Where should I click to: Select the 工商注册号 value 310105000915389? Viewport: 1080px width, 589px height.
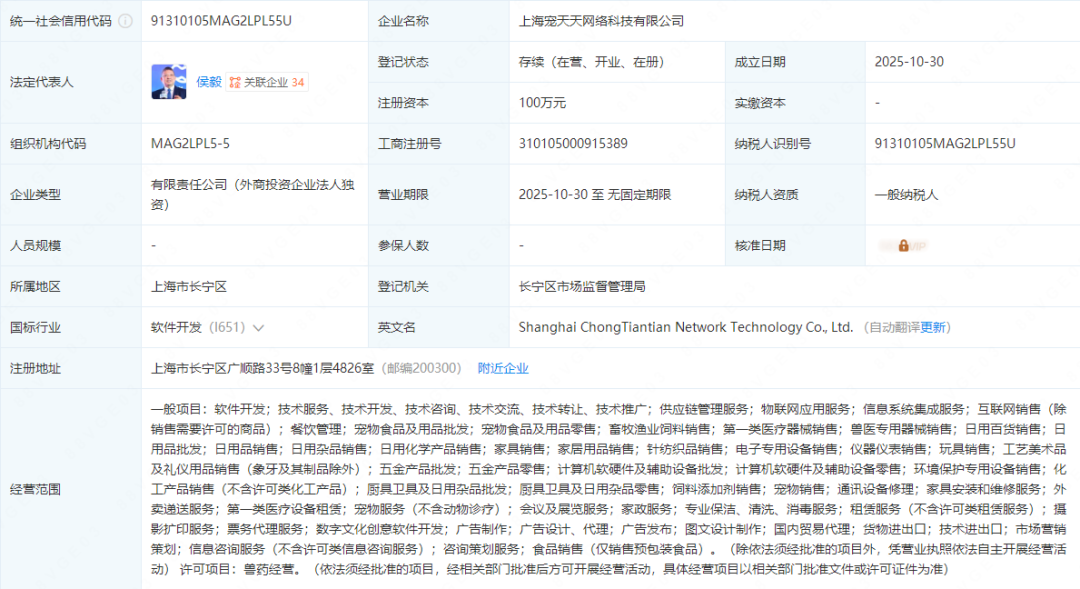click(573, 144)
